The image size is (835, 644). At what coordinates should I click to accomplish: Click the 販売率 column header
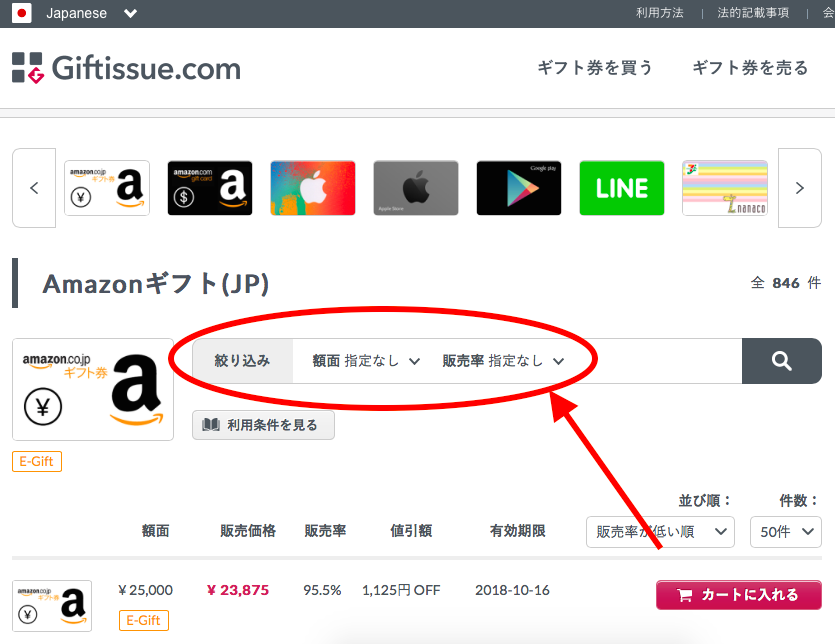click(325, 531)
